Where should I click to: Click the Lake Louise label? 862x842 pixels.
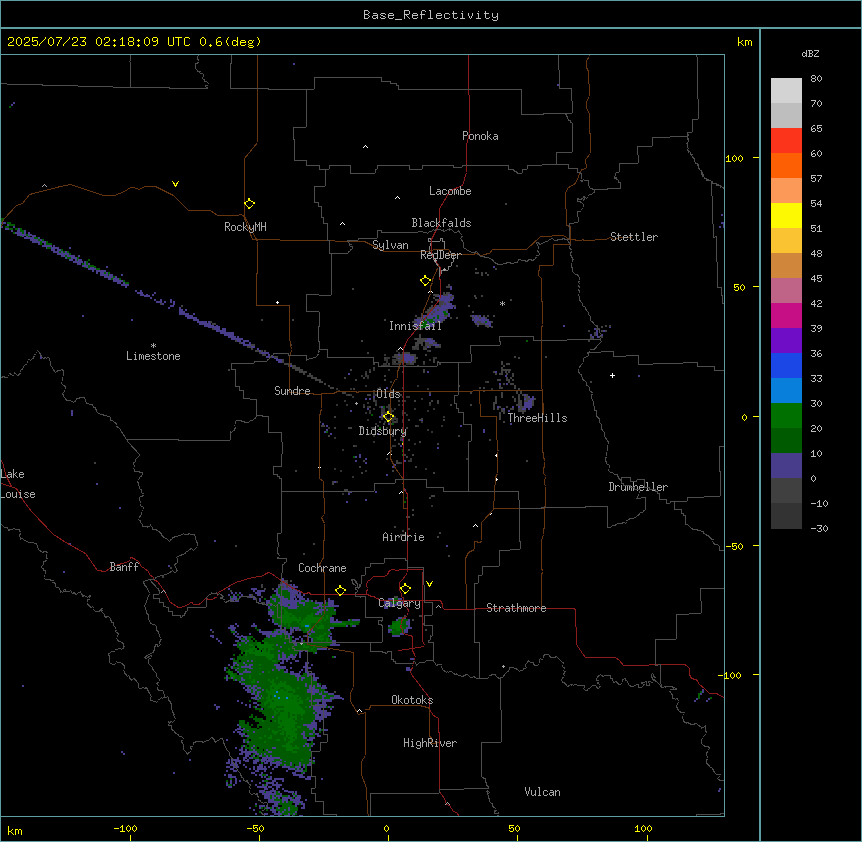point(18,484)
